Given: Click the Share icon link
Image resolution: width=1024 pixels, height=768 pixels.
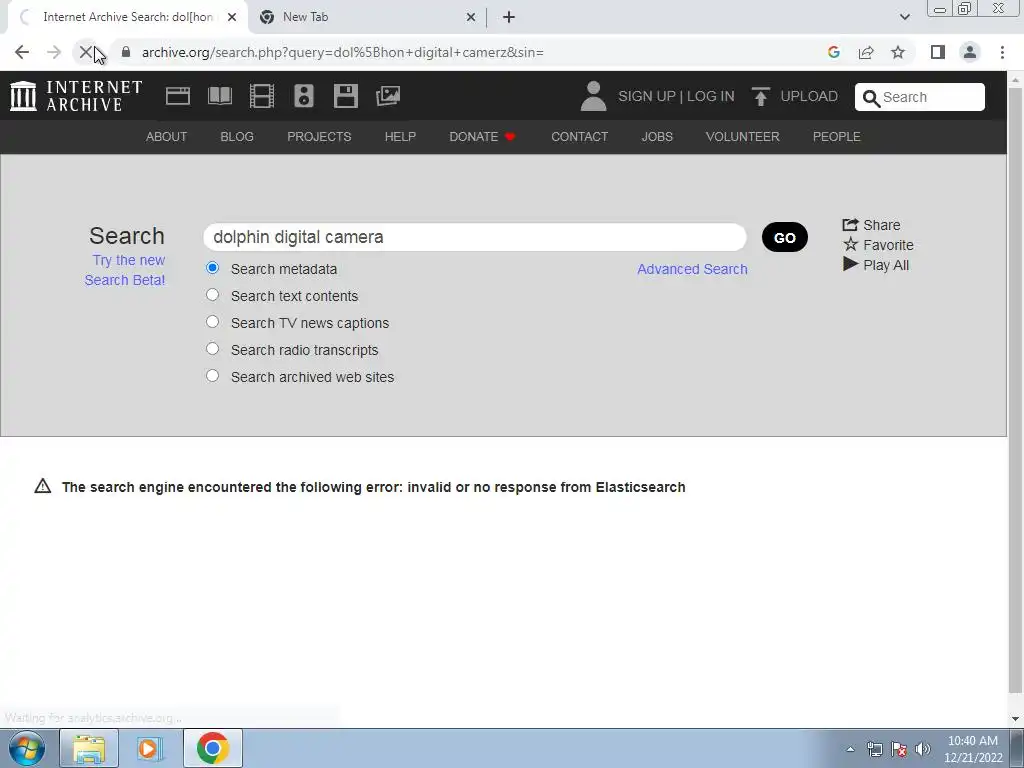Looking at the screenshot, I should click(x=871, y=225).
